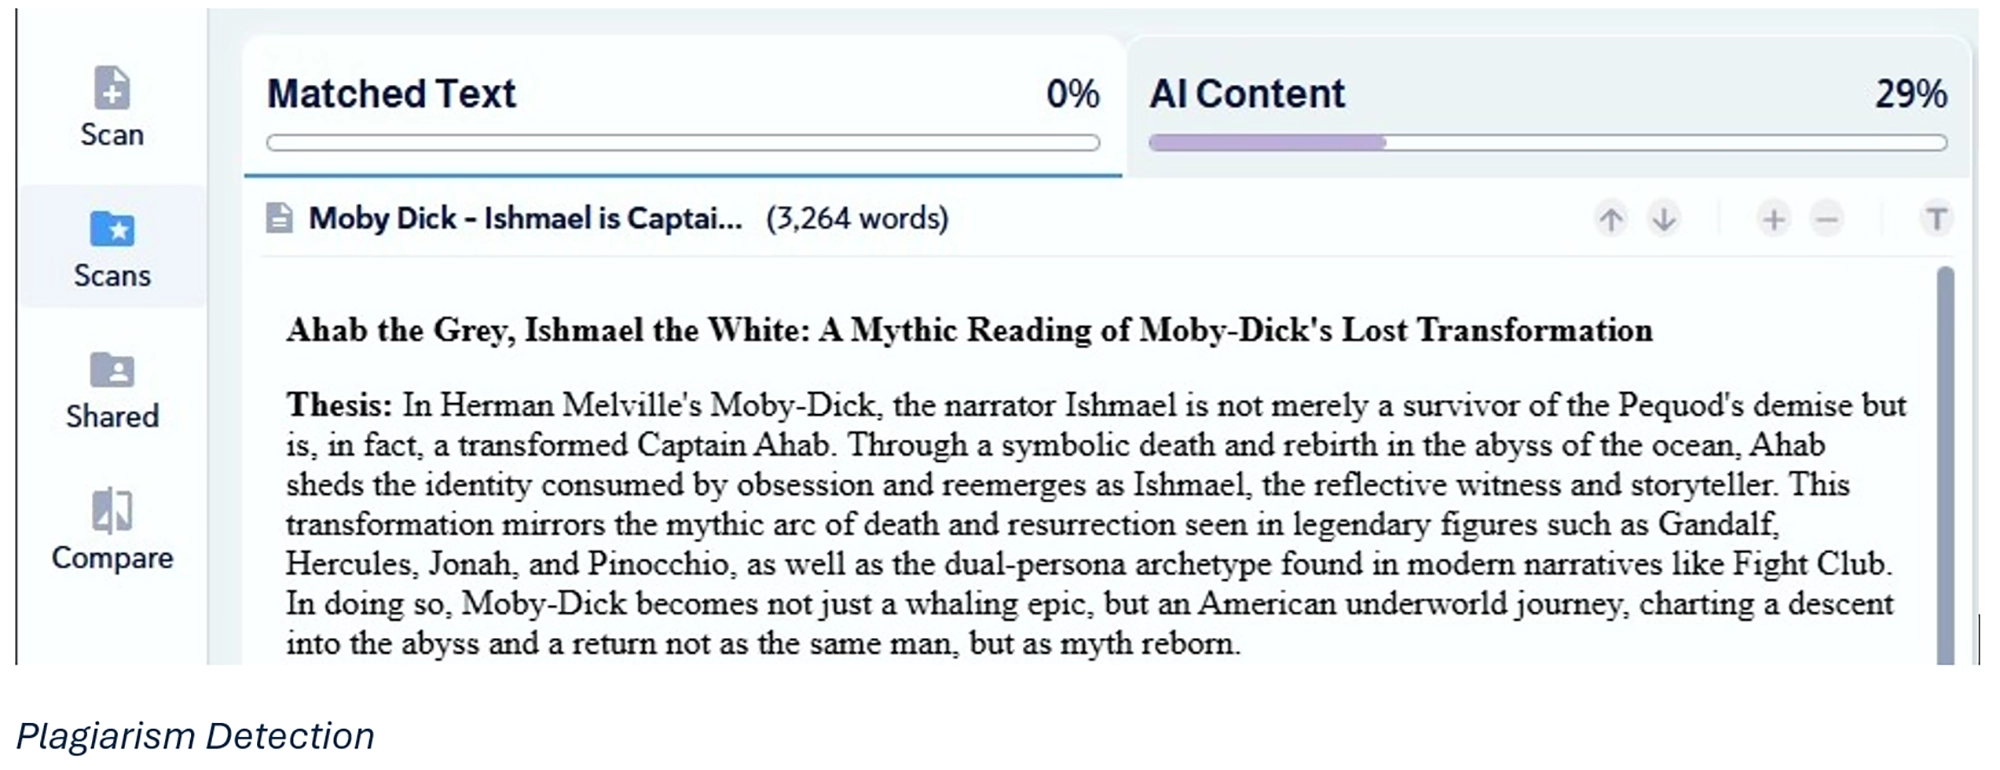Click the document scrollbar
Viewport: 2000px width, 770px height.
click(1945, 460)
